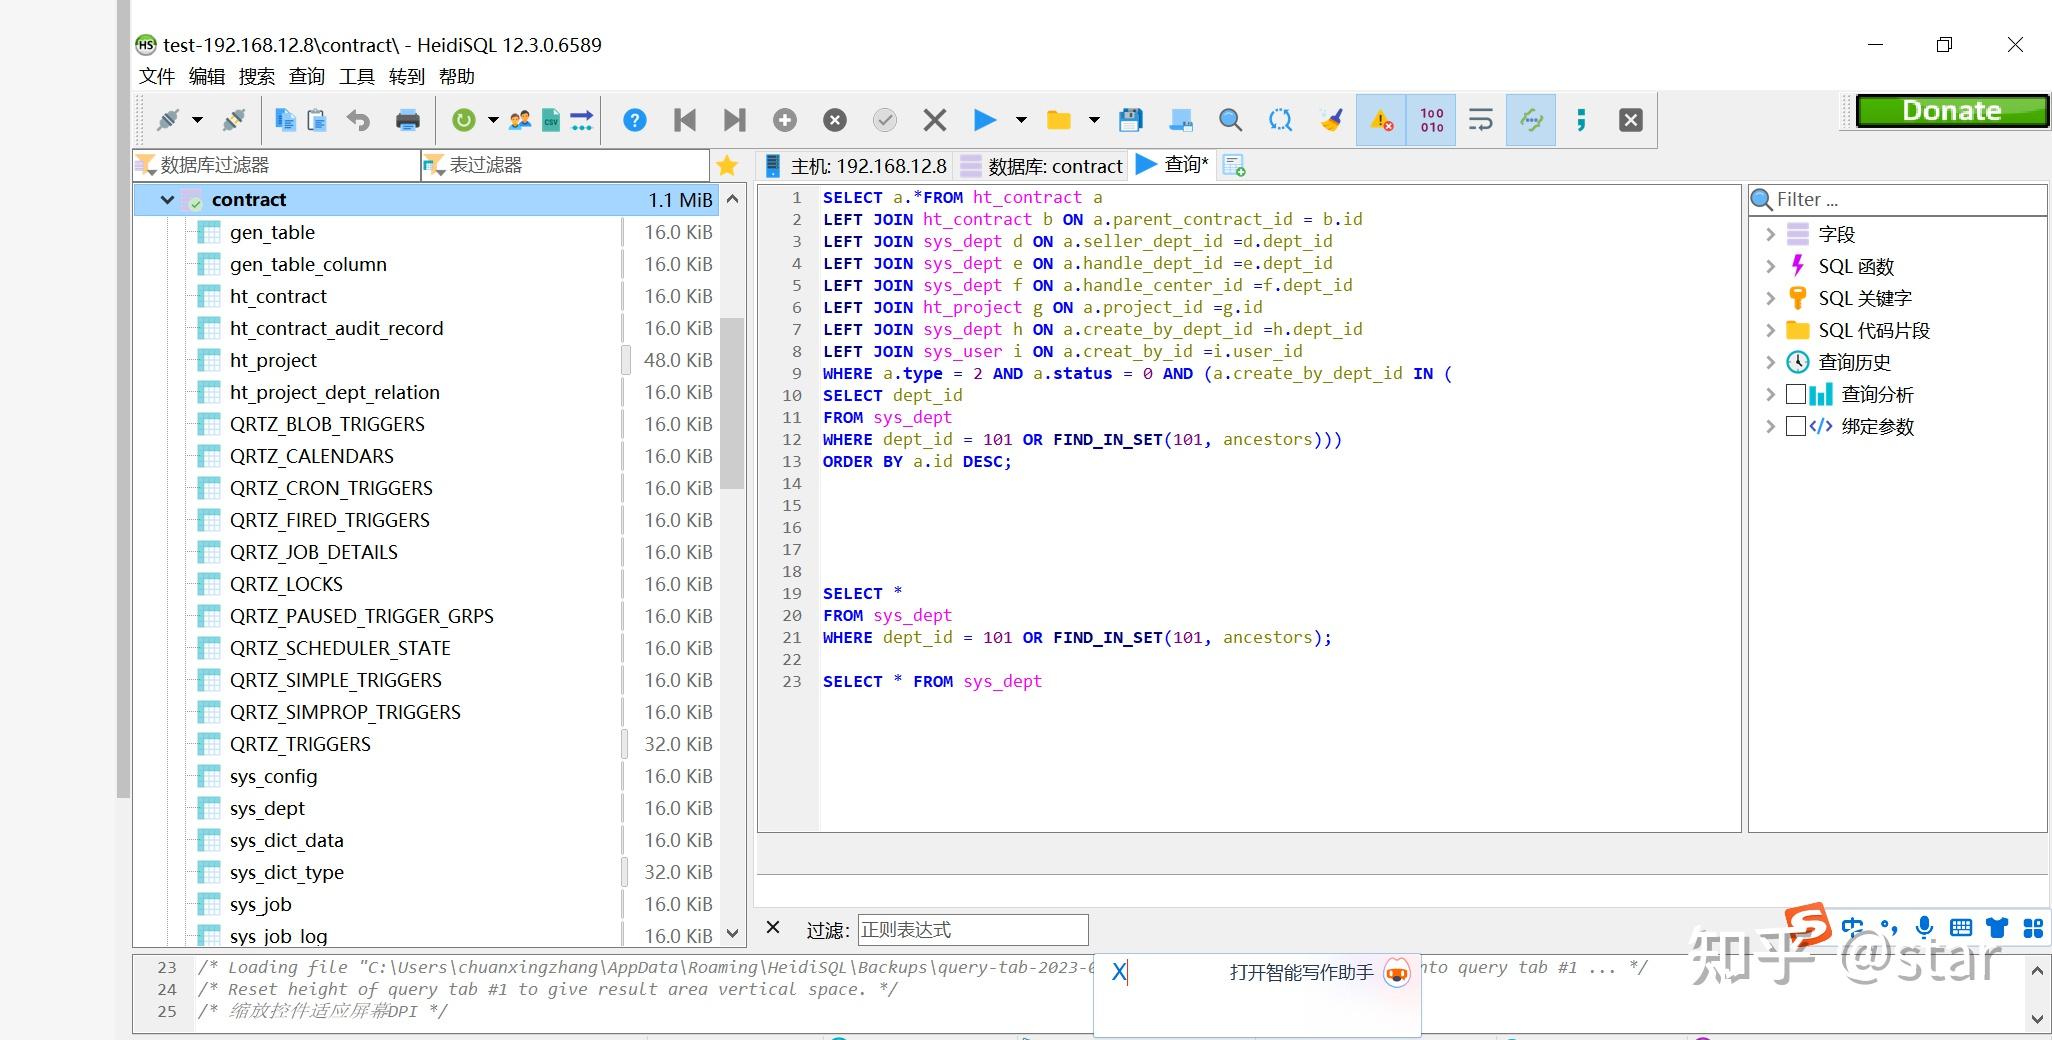This screenshot has width=2052, height=1040.
Task: Open the dropdown arrow beside run button
Action: coord(1021,121)
